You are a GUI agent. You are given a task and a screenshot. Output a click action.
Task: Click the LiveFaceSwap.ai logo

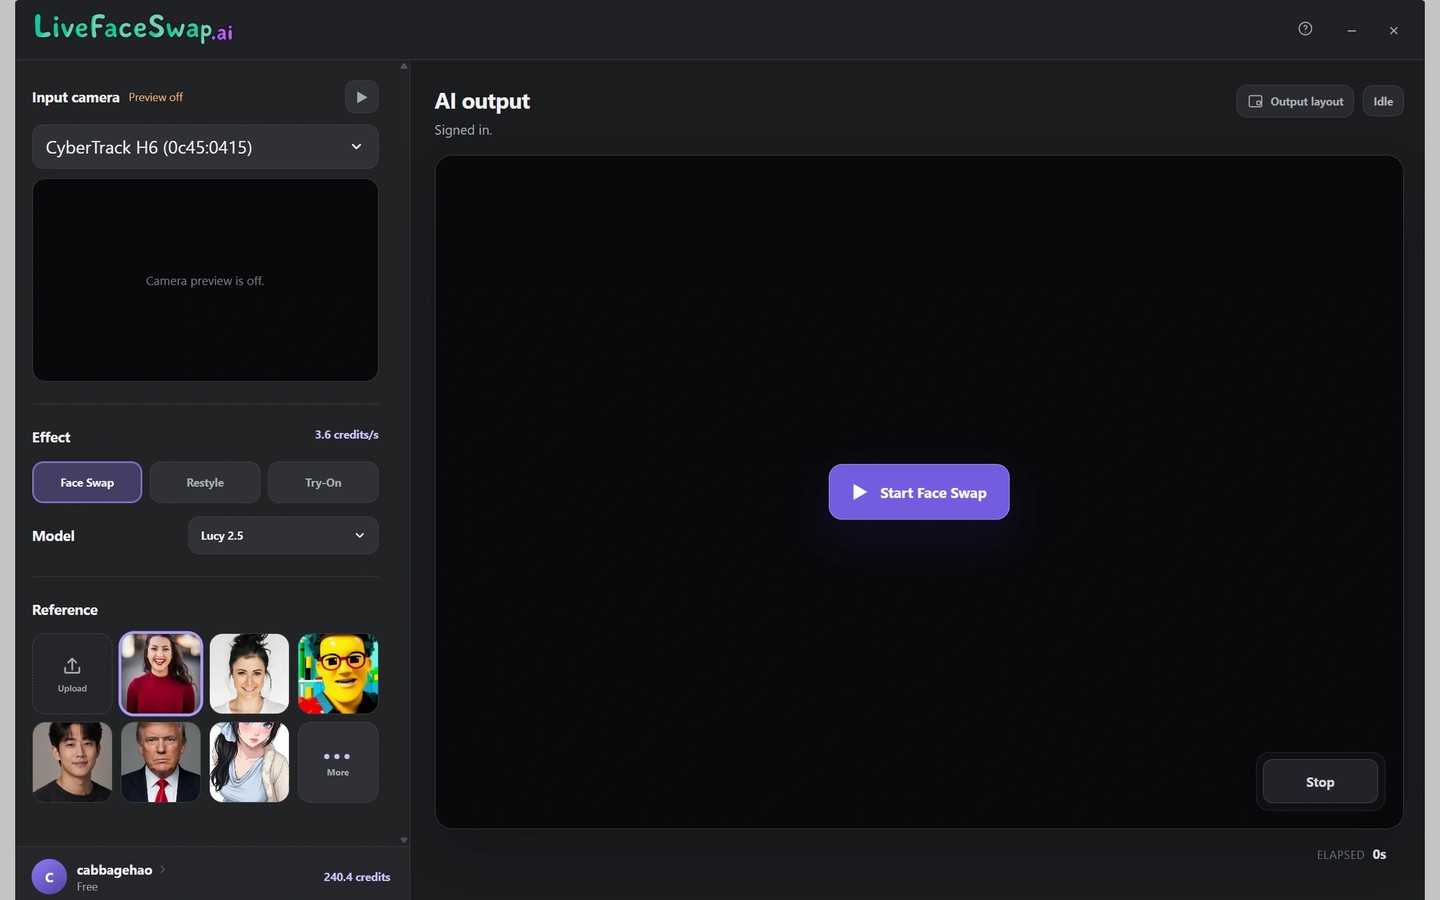point(133,28)
